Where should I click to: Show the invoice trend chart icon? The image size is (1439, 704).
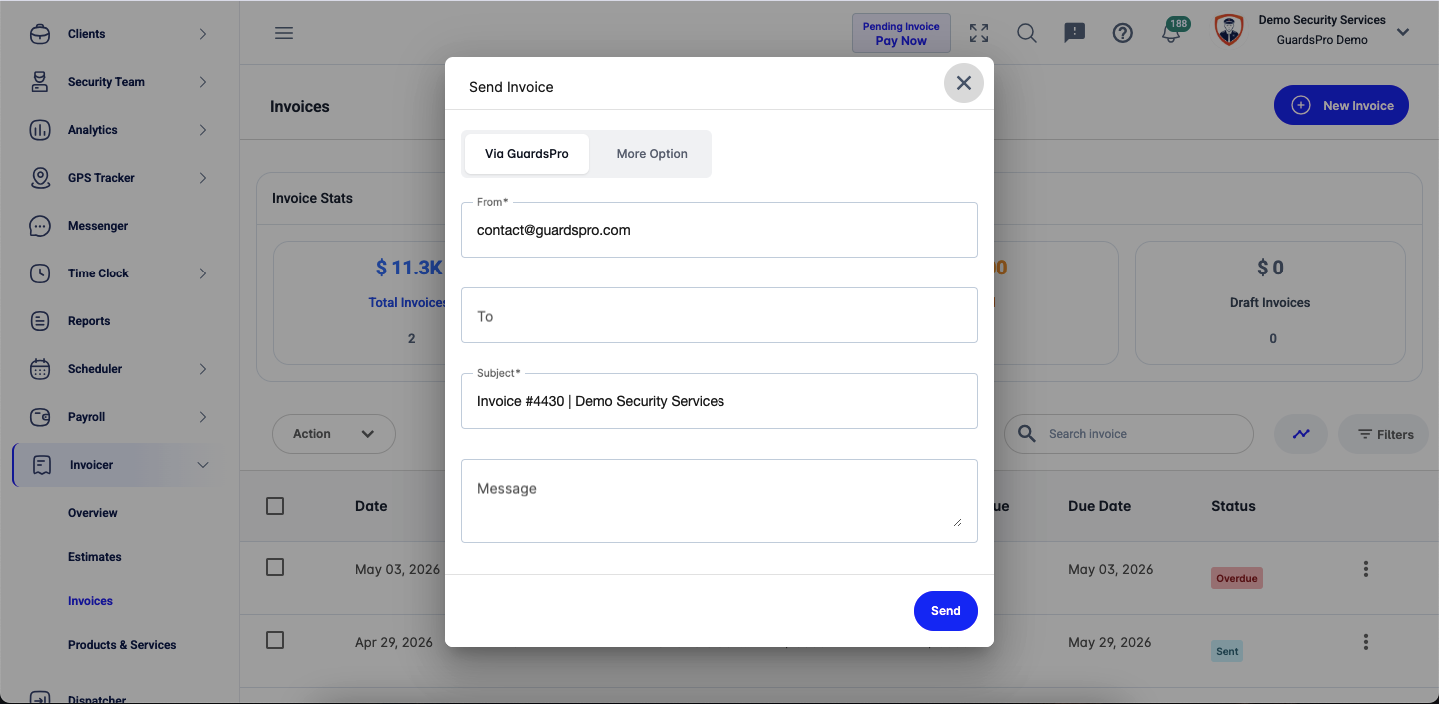1301,434
